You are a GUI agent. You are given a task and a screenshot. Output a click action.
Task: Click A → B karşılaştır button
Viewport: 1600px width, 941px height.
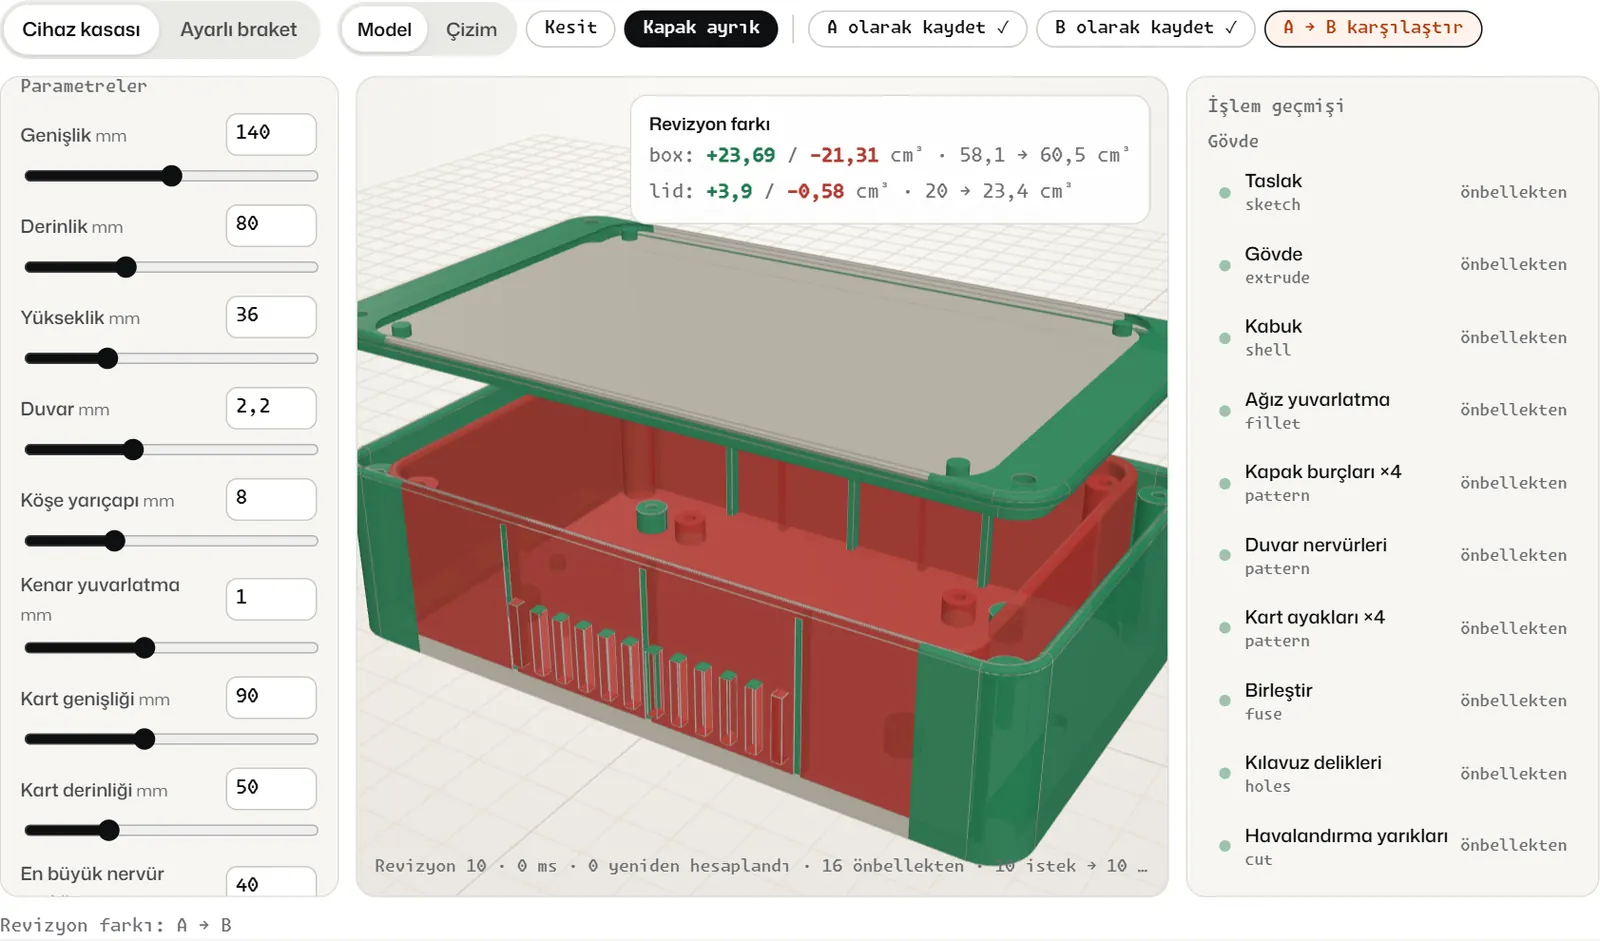click(x=1373, y=28)
